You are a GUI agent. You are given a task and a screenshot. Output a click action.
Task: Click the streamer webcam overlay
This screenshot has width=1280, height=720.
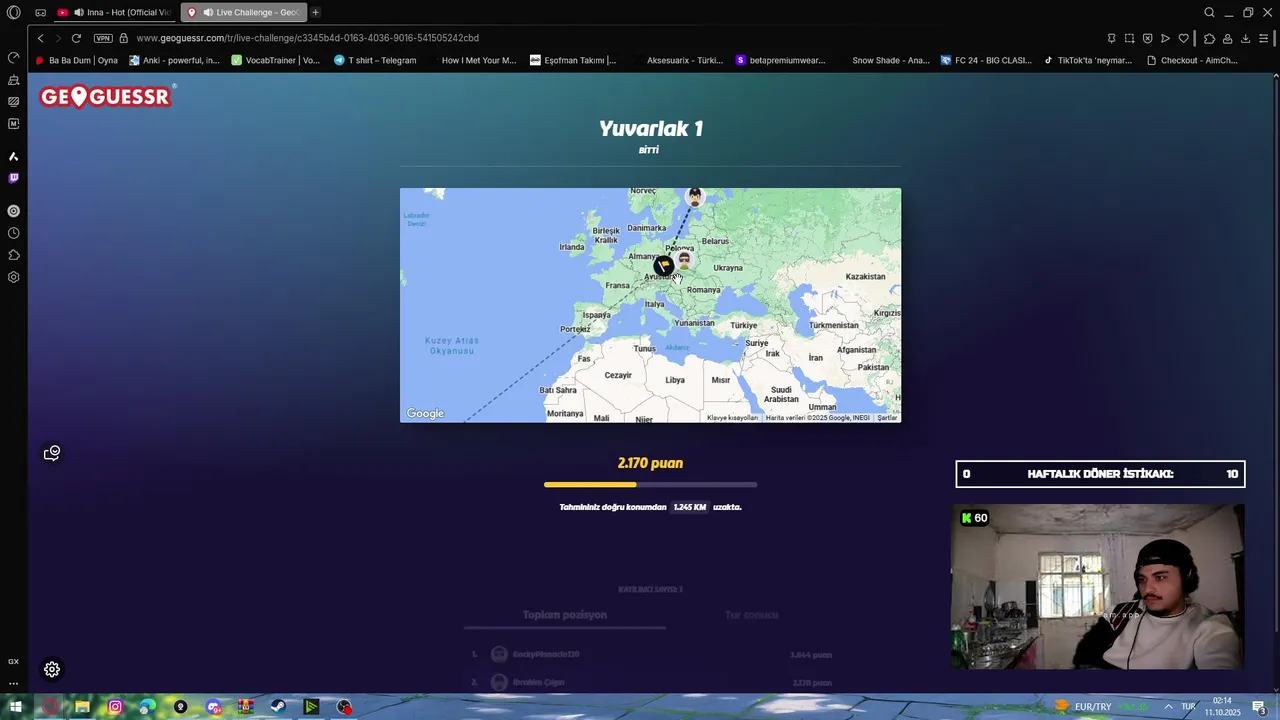pyautogui.click(x=1097, y=587)
